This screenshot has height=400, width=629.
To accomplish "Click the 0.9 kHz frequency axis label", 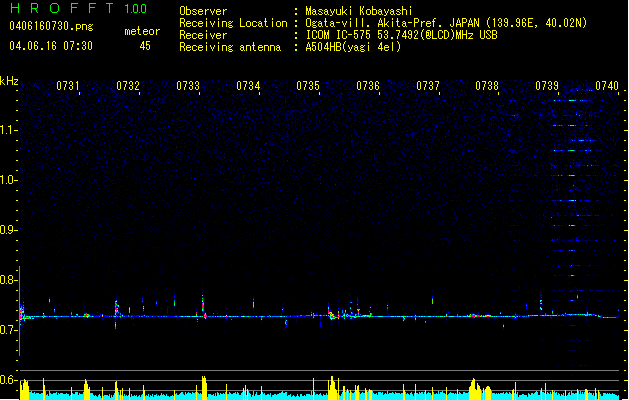I will pyautogui.click(x=8, y=230).
